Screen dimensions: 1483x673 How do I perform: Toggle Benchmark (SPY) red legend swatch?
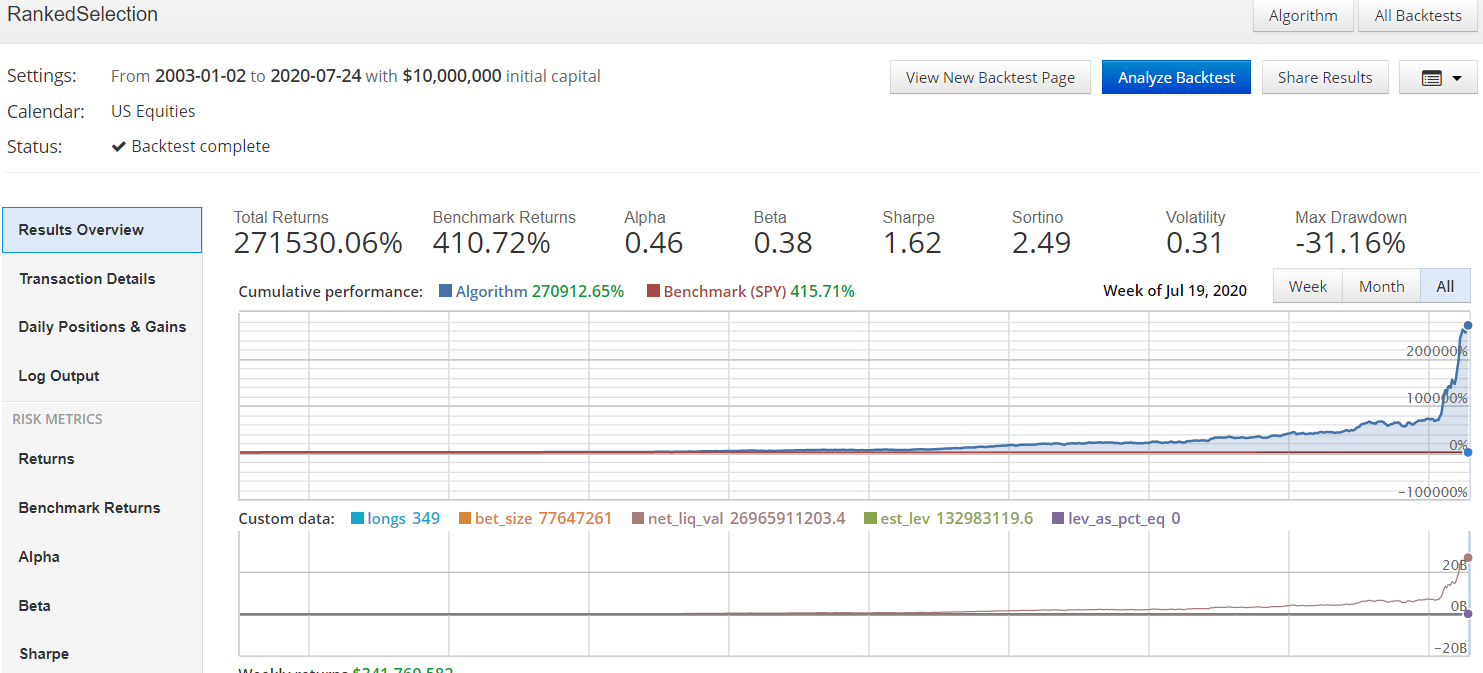[653, 292]
